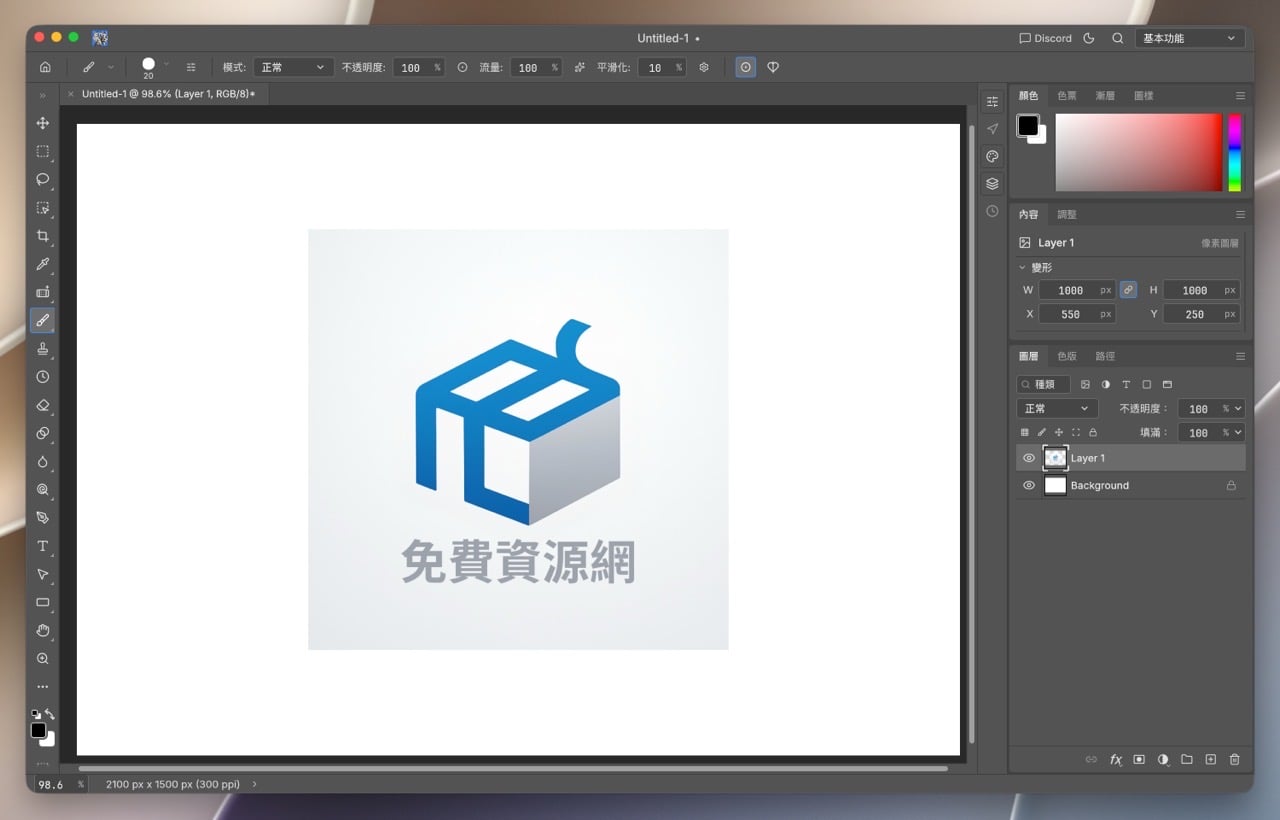This screenshot has height=820, width=1280.
Task: Select the Eyedropper tool
Action: [x=43, y=264]
